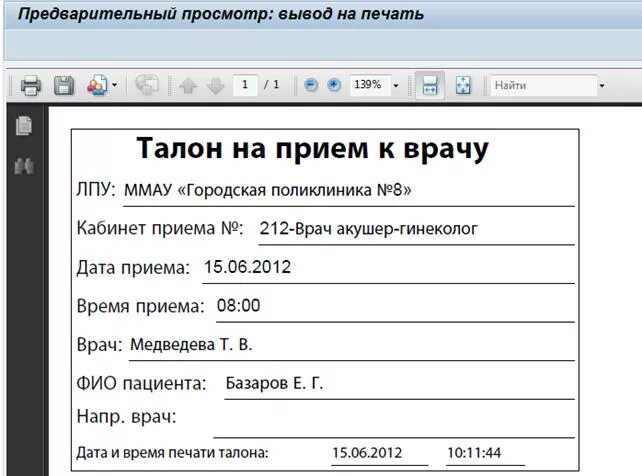
Task: Click text ММАУ «Городская поликлиника №8»
Action: tap(268, 190)
